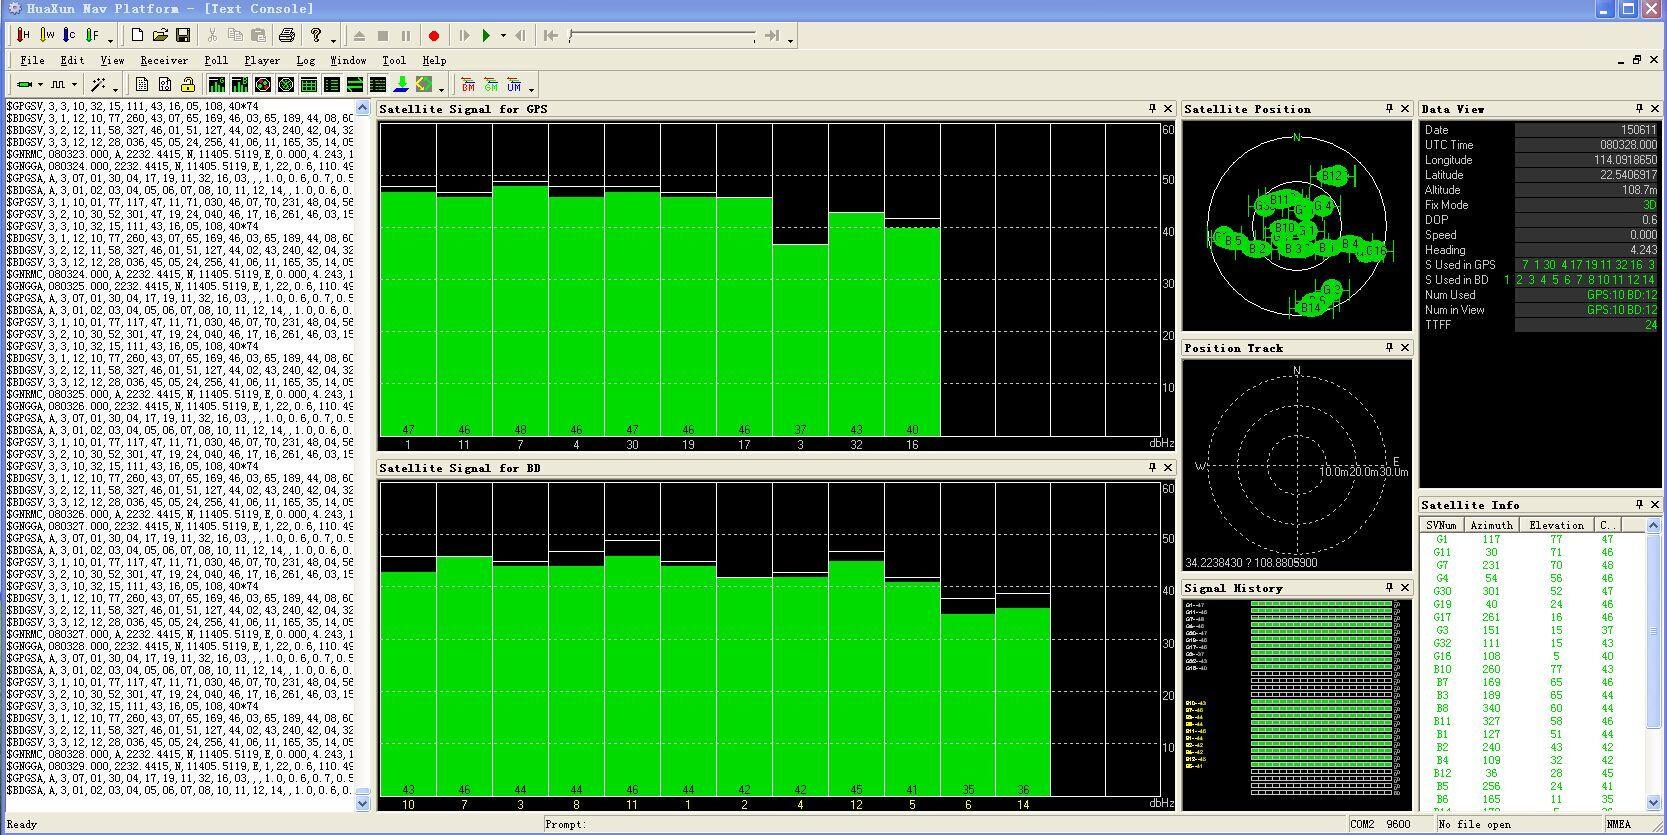
Task: Toggle pin on Satellite Position panel
Action: point(1389,108)
